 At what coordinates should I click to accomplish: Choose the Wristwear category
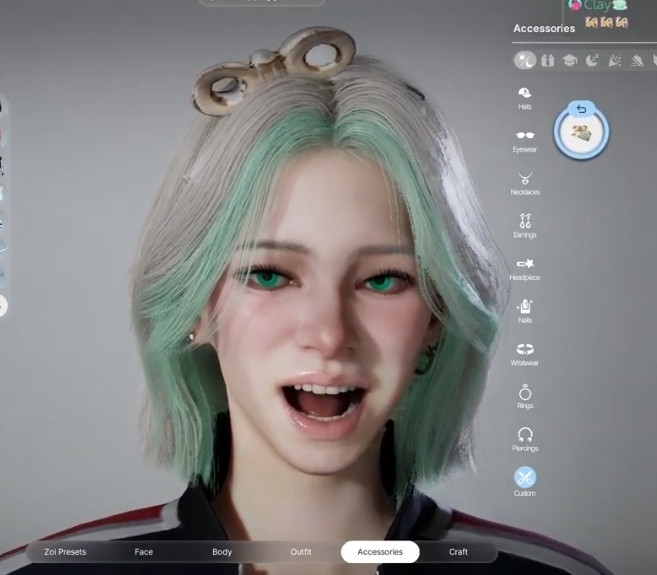coord(525,352)
